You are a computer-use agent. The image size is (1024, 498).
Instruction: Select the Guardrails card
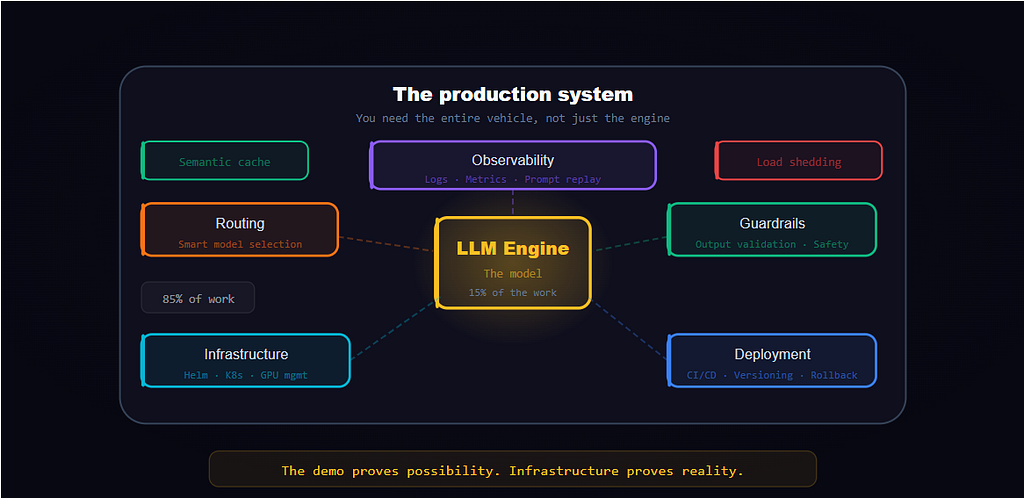coord(772,229)
